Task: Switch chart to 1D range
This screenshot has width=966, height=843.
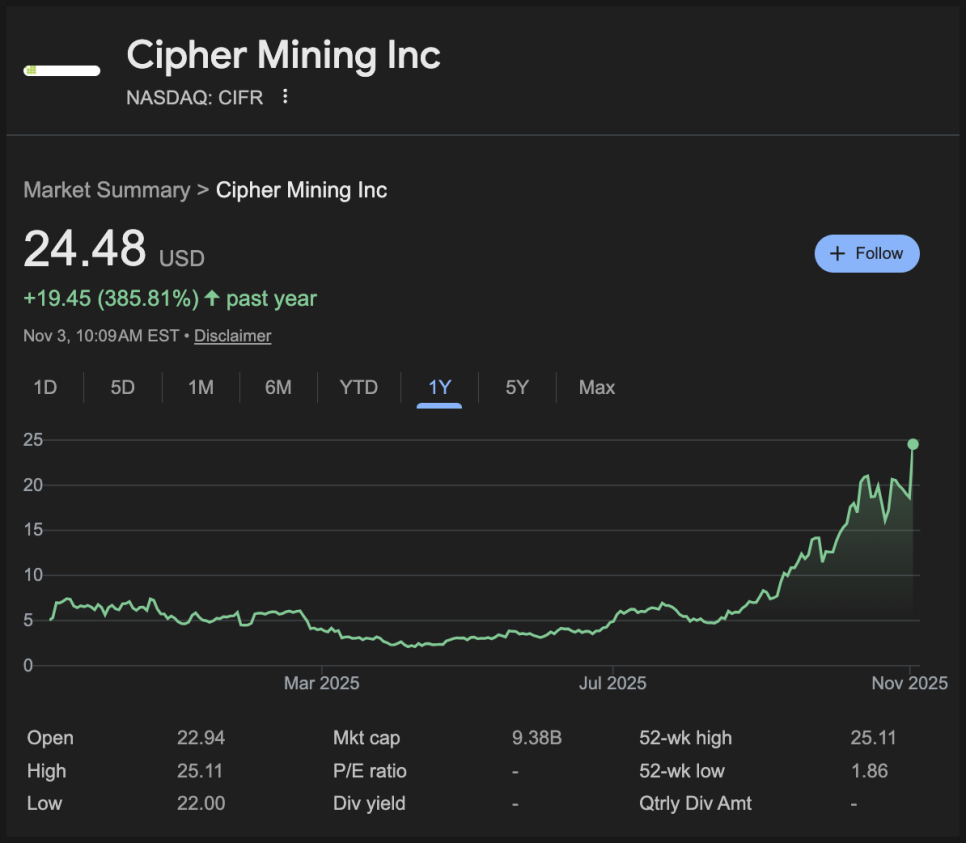Action: pyautogui.click(x=45, y=387)
